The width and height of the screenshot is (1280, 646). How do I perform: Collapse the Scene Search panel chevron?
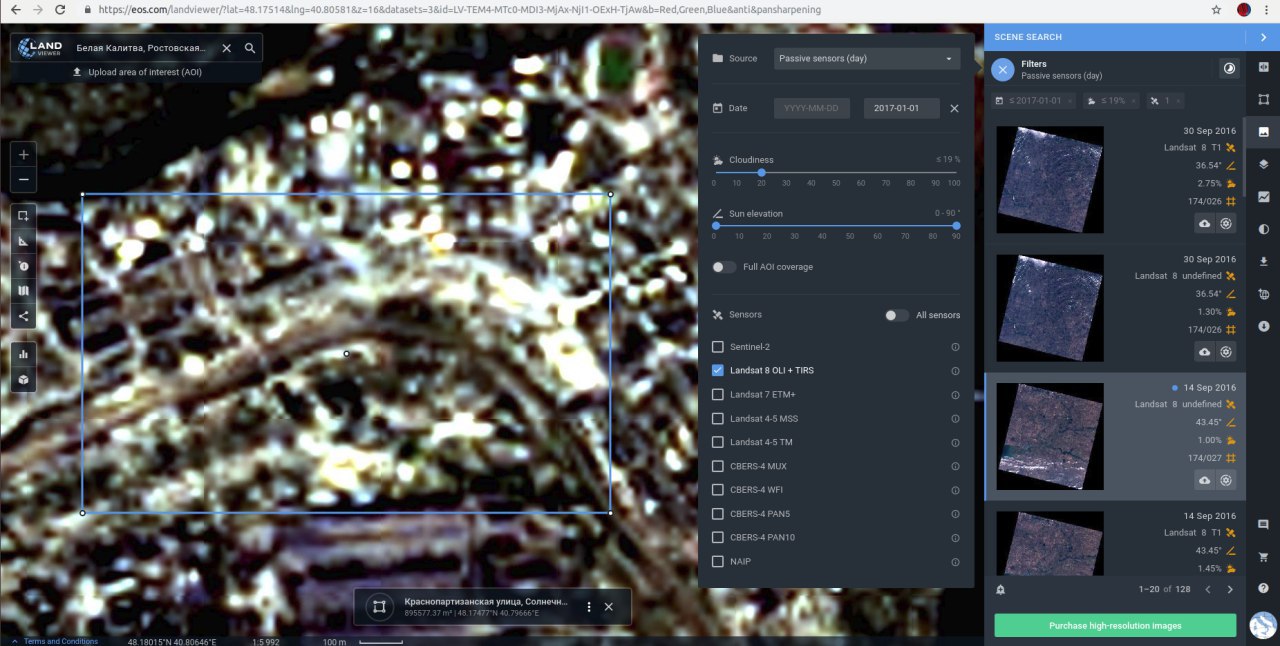click(1263, 37)
